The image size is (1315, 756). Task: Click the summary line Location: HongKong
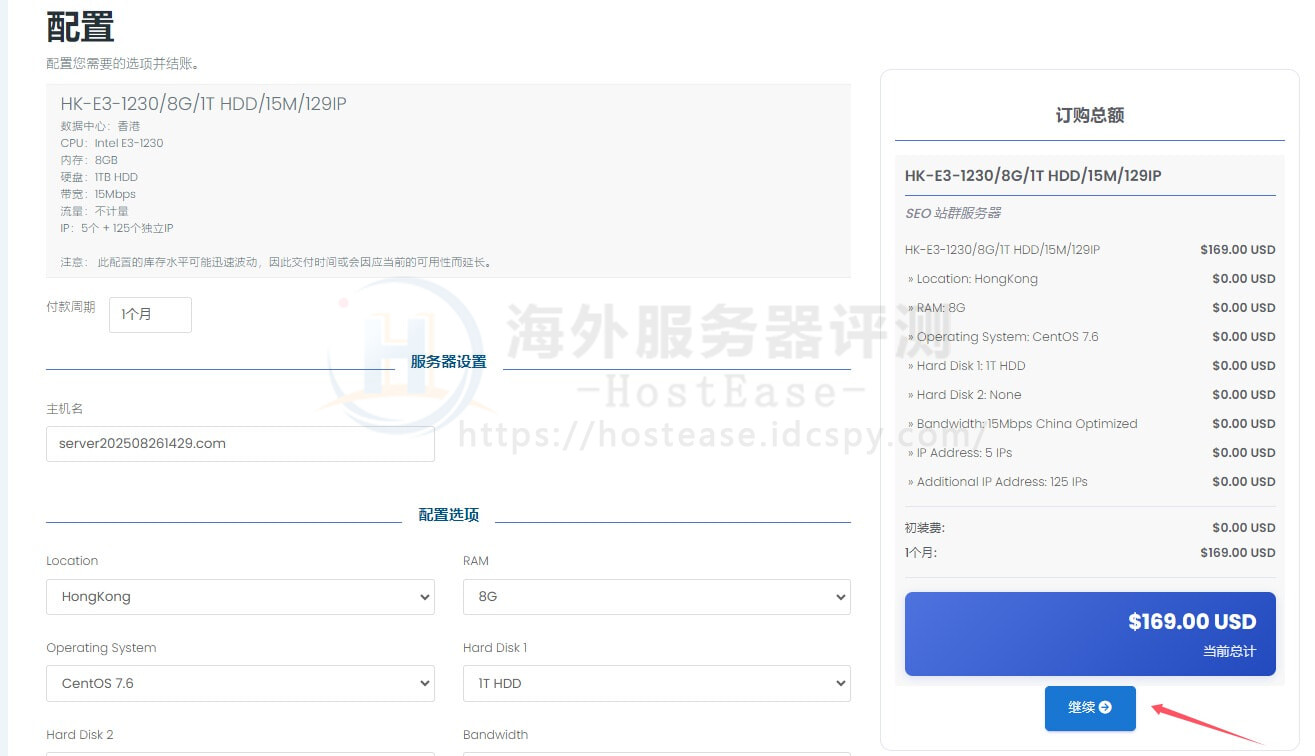point(977,279)
